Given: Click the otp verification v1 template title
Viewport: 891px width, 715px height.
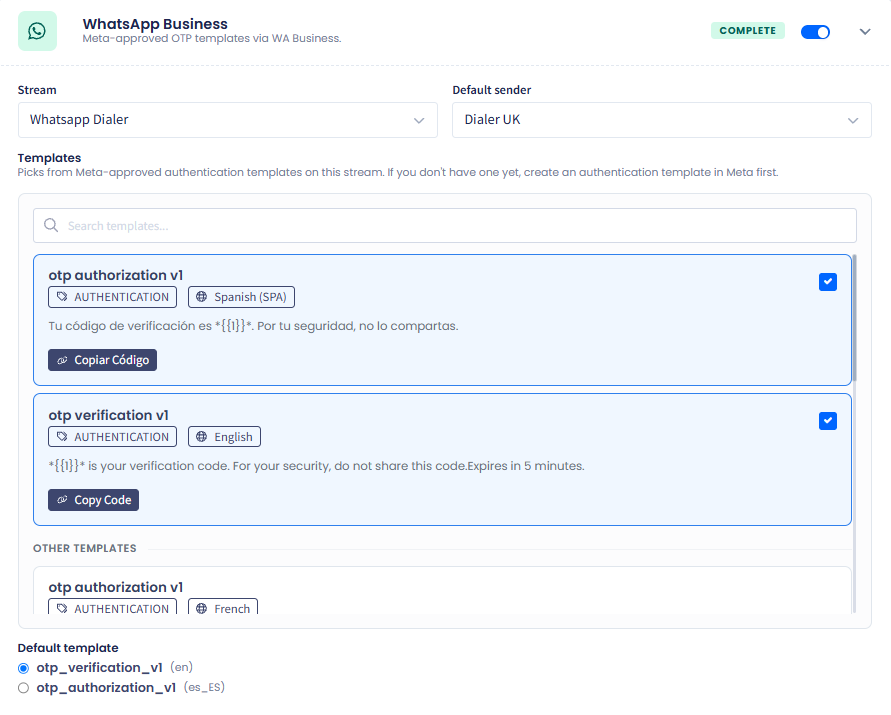Looking at the screenshot, I should click(109, 415).
